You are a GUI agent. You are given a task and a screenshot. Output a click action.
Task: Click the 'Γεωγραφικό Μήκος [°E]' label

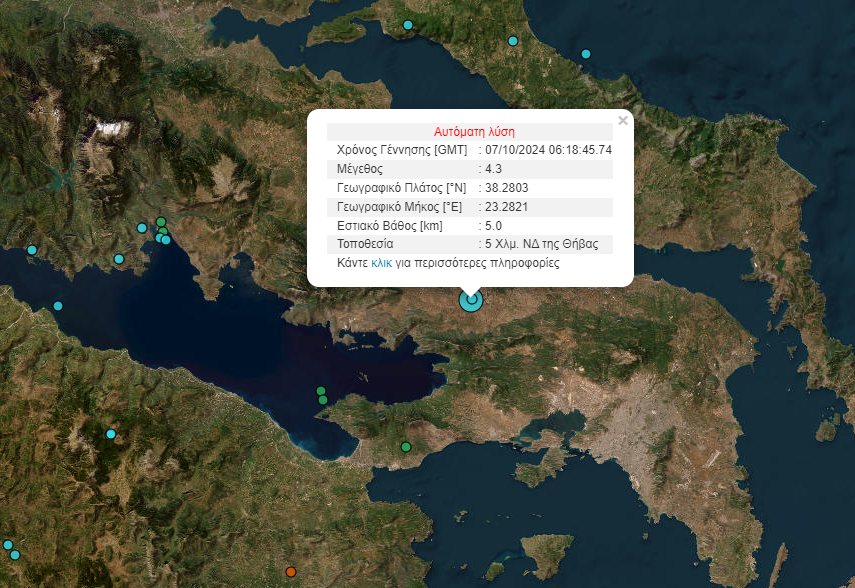click(x=399, y=207)
